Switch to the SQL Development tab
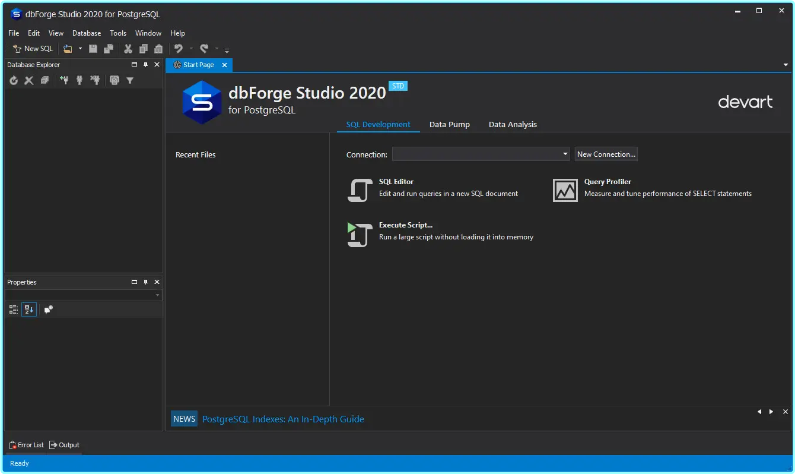795x474 pixels. click(x=378, y=124)
